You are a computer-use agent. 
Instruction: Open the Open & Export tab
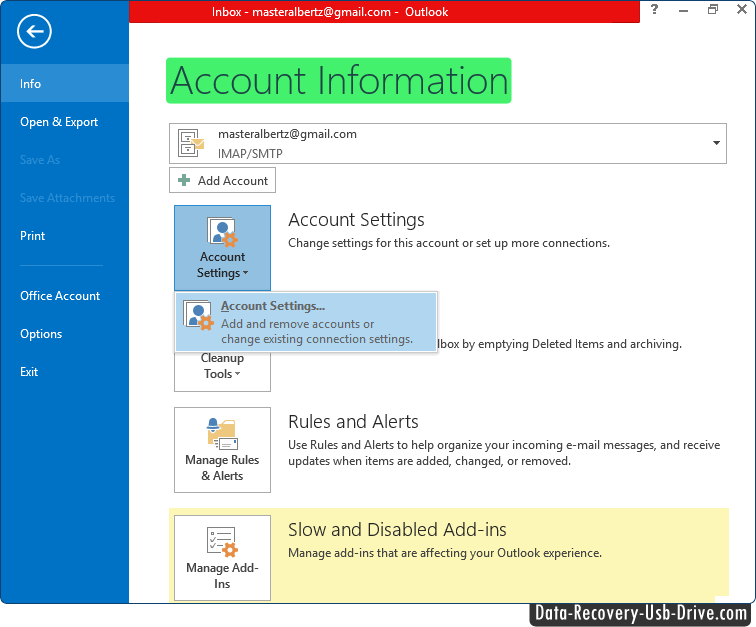click(65, 122)
